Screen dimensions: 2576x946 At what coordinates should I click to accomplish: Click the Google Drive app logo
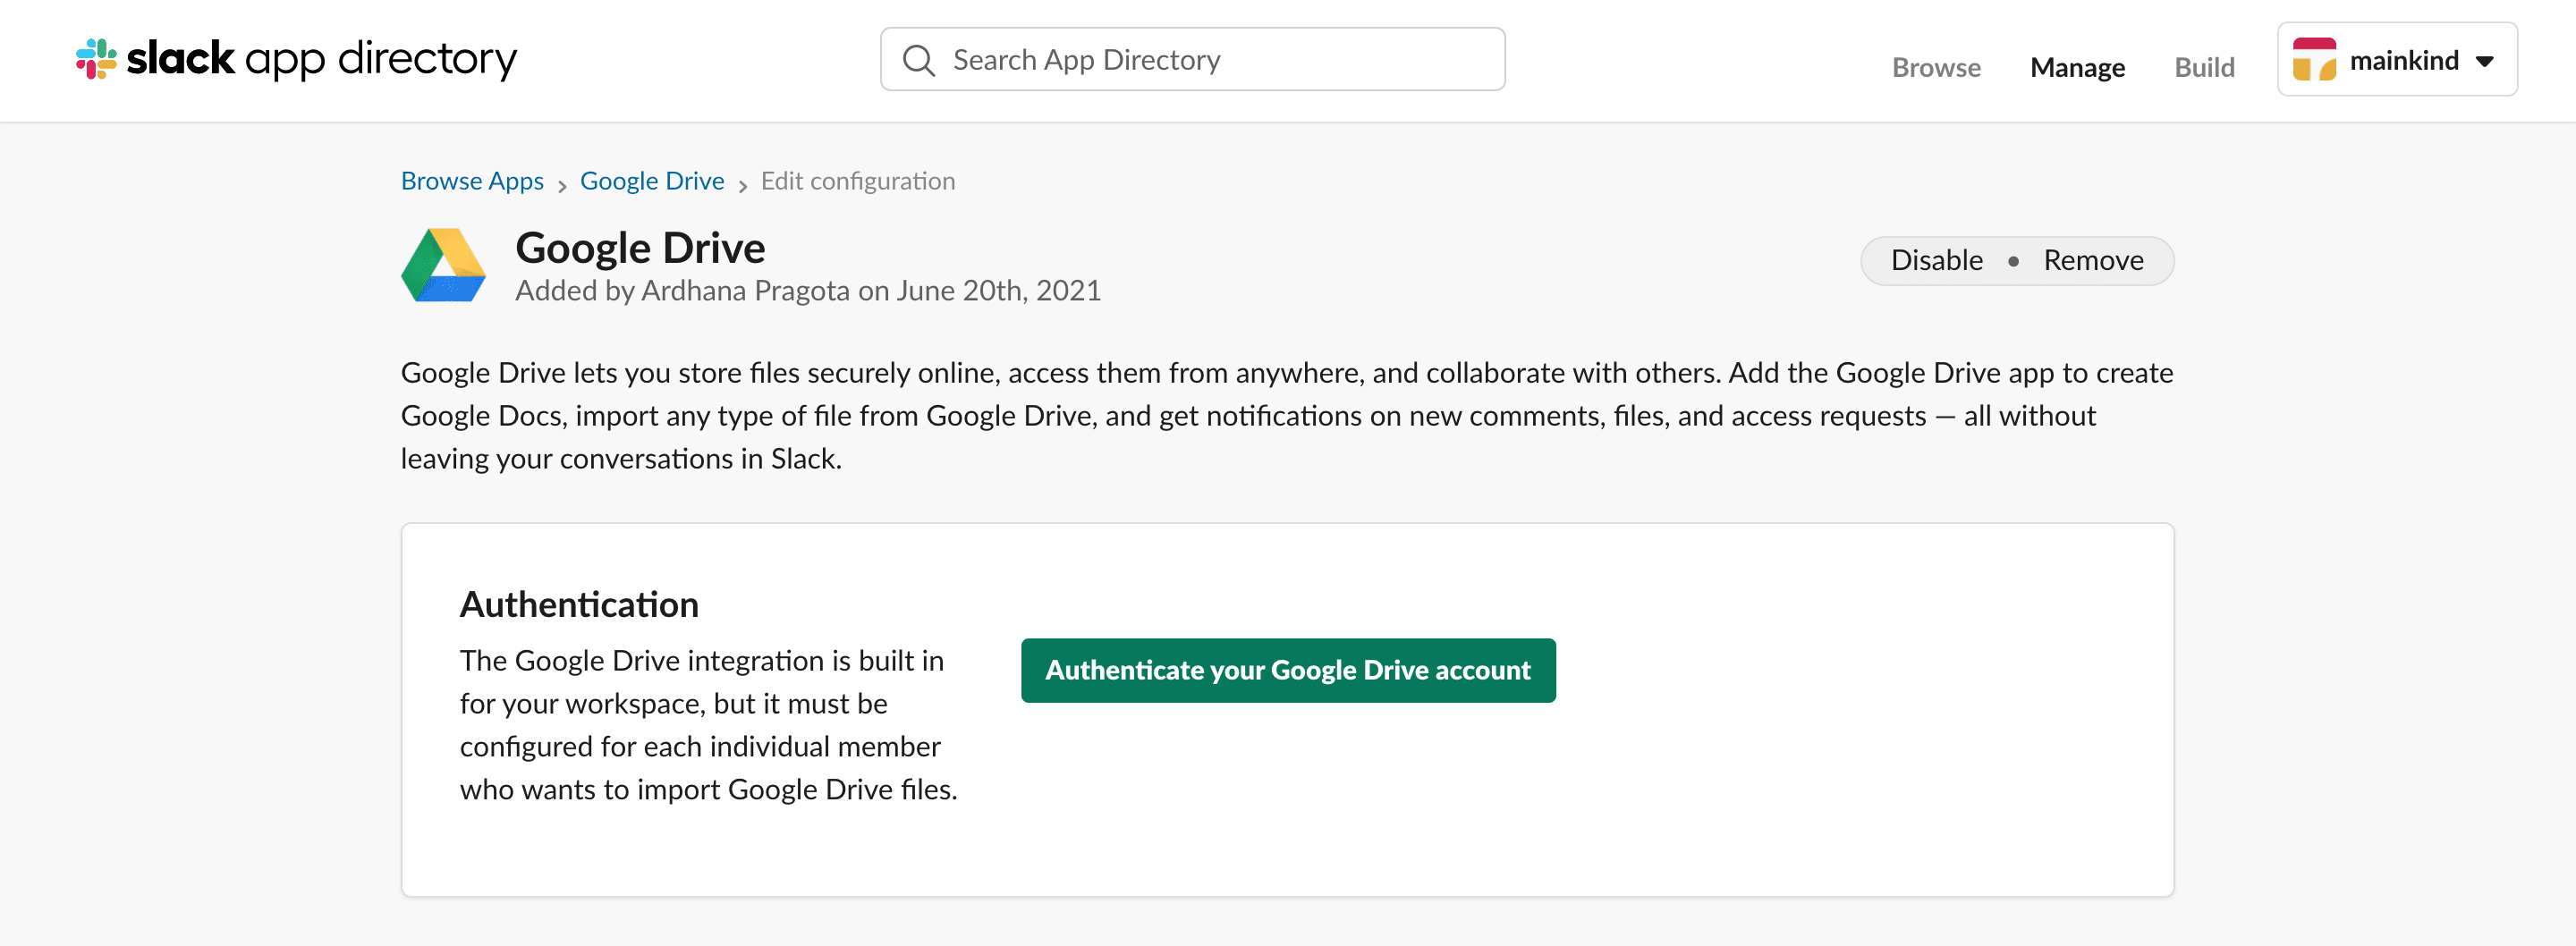[443, 265]
